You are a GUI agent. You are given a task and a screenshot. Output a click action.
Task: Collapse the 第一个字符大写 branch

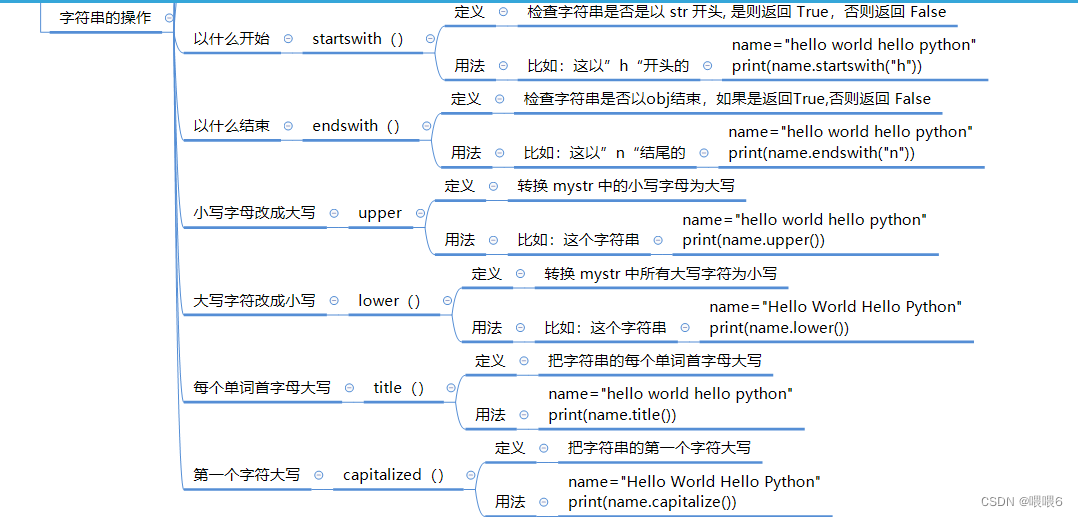318,476
